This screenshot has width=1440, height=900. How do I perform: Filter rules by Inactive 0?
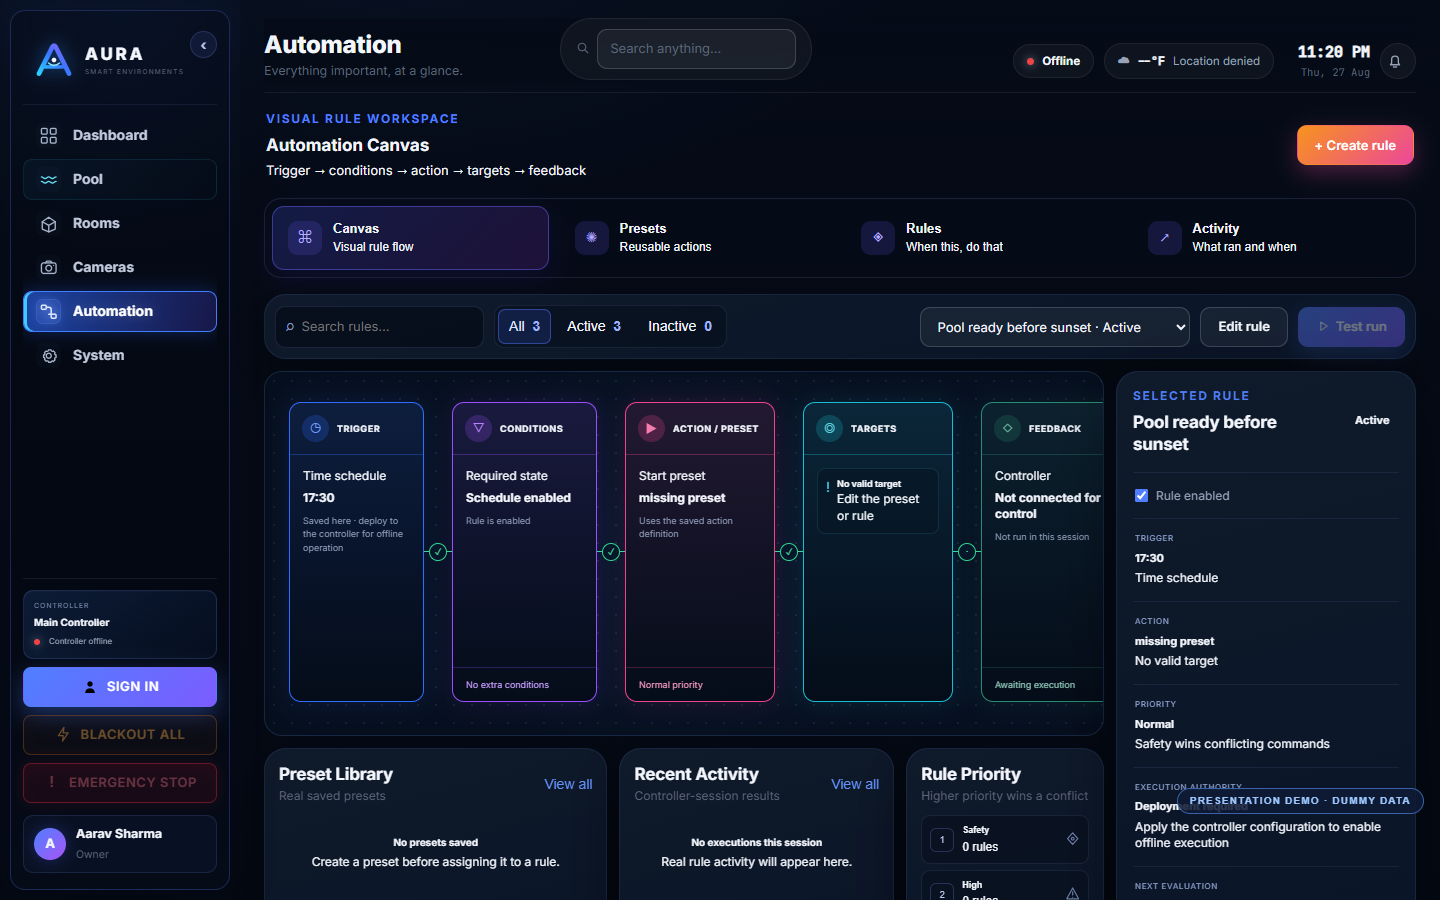click(680, 326)
